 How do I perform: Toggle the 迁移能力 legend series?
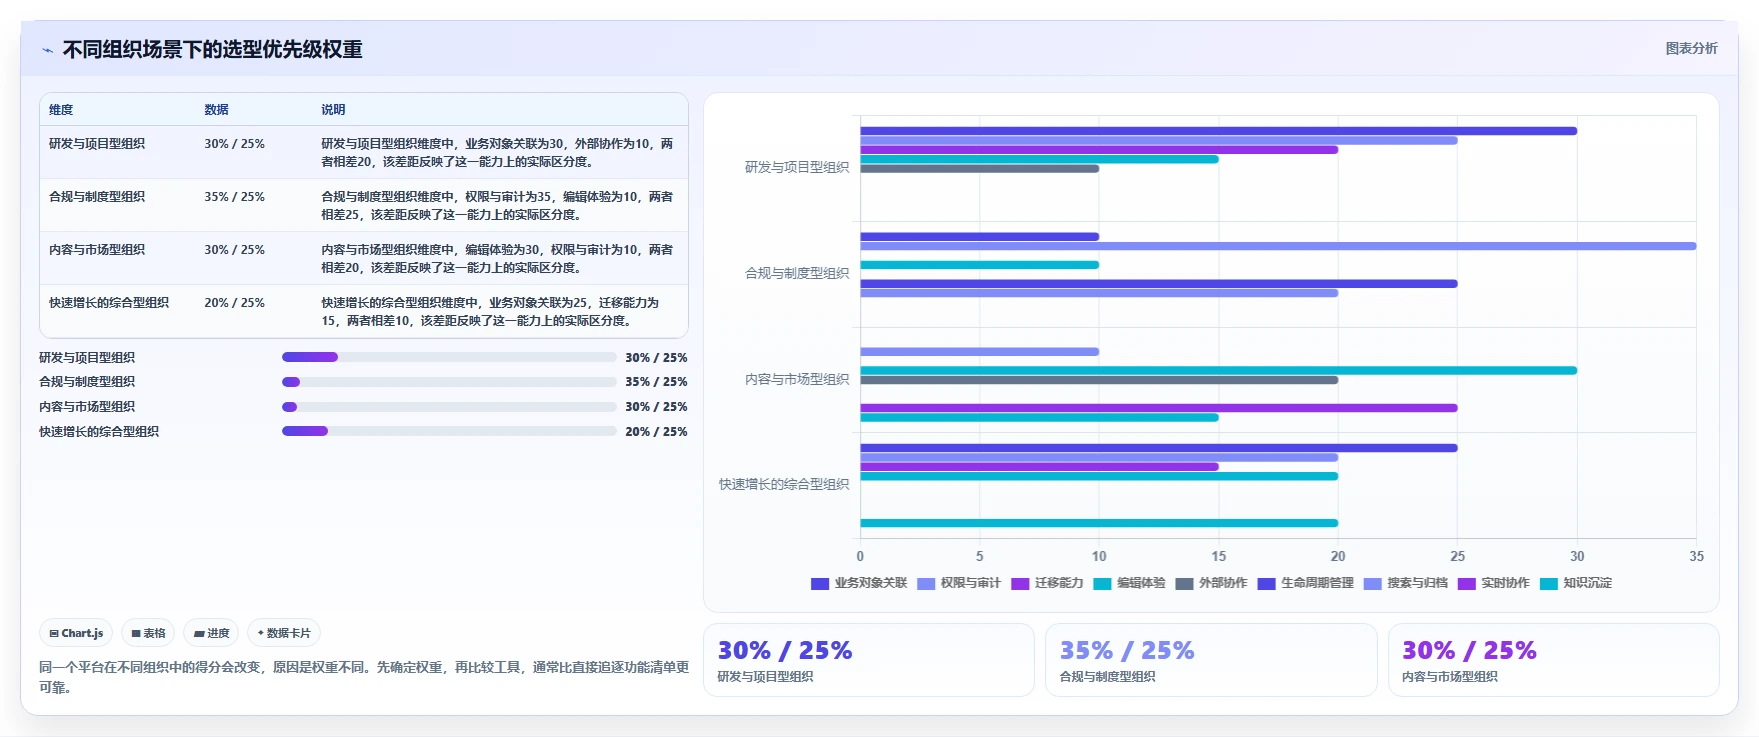coord(1047,583)
